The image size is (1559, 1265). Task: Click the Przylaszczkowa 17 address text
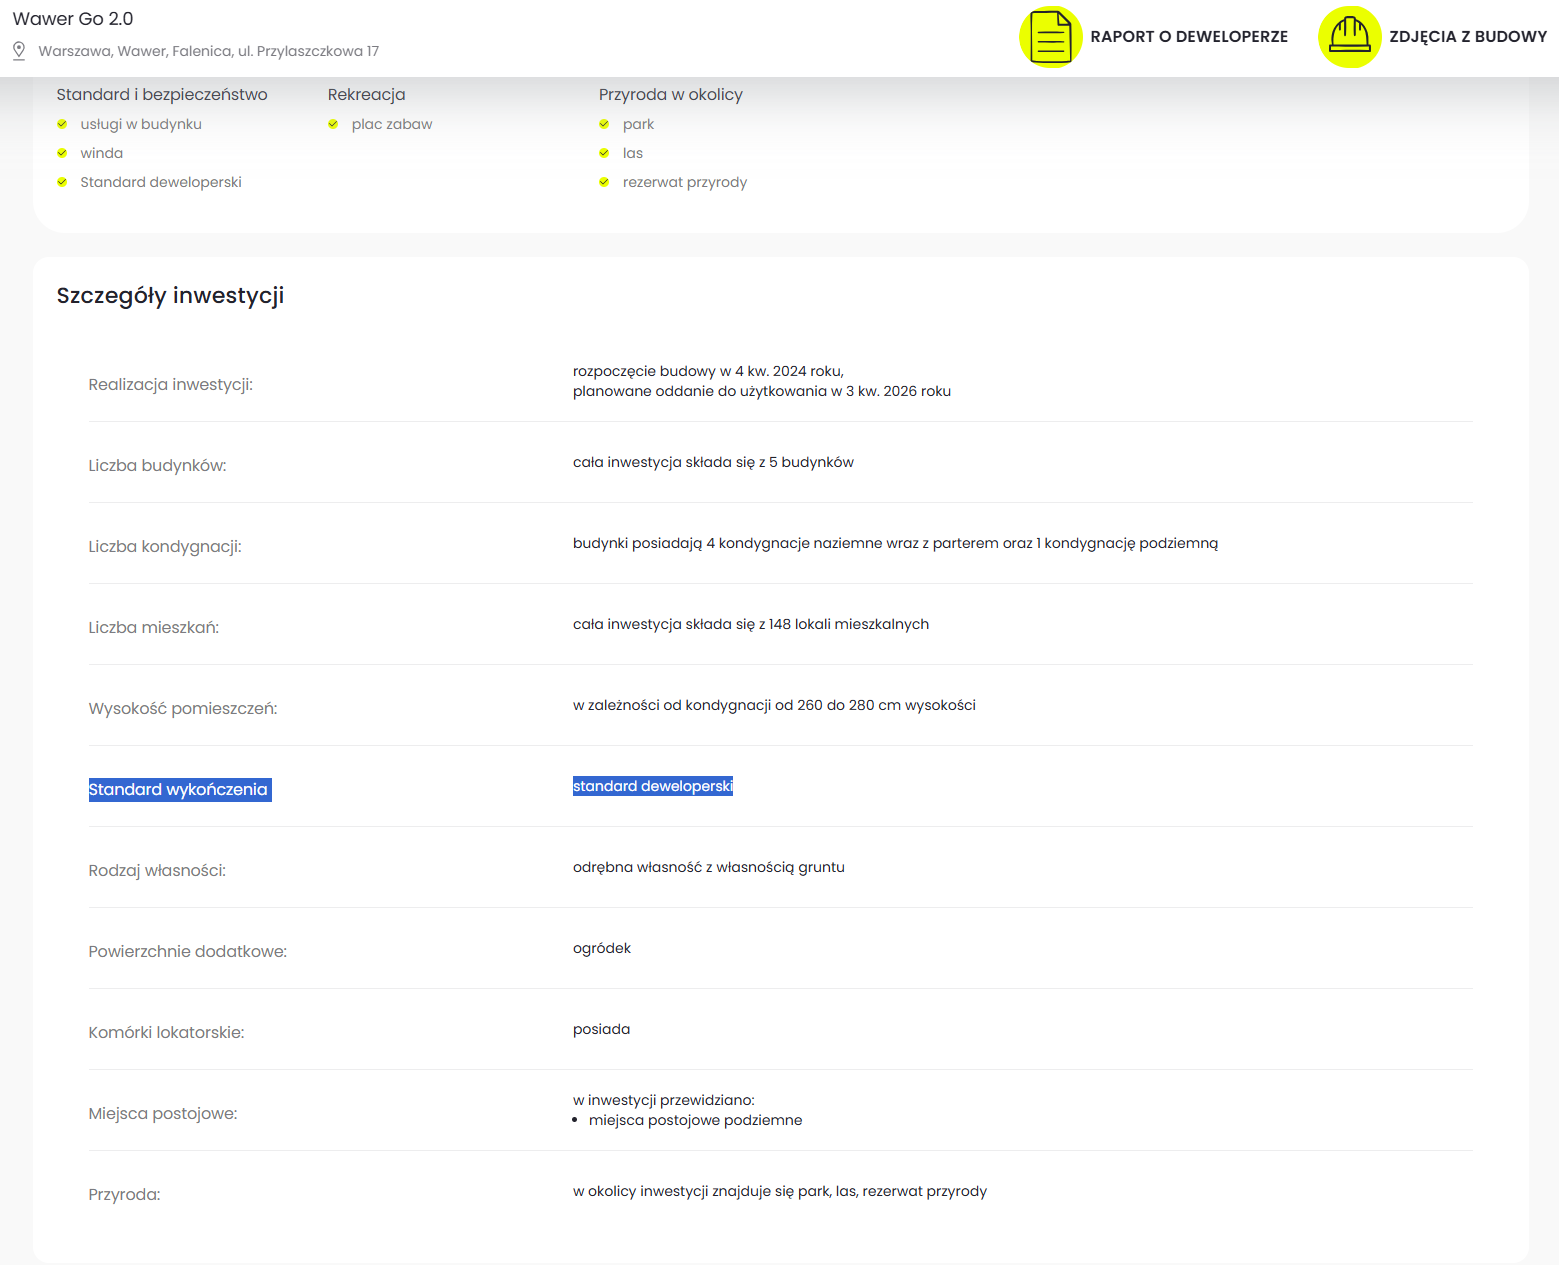[208, 51]
